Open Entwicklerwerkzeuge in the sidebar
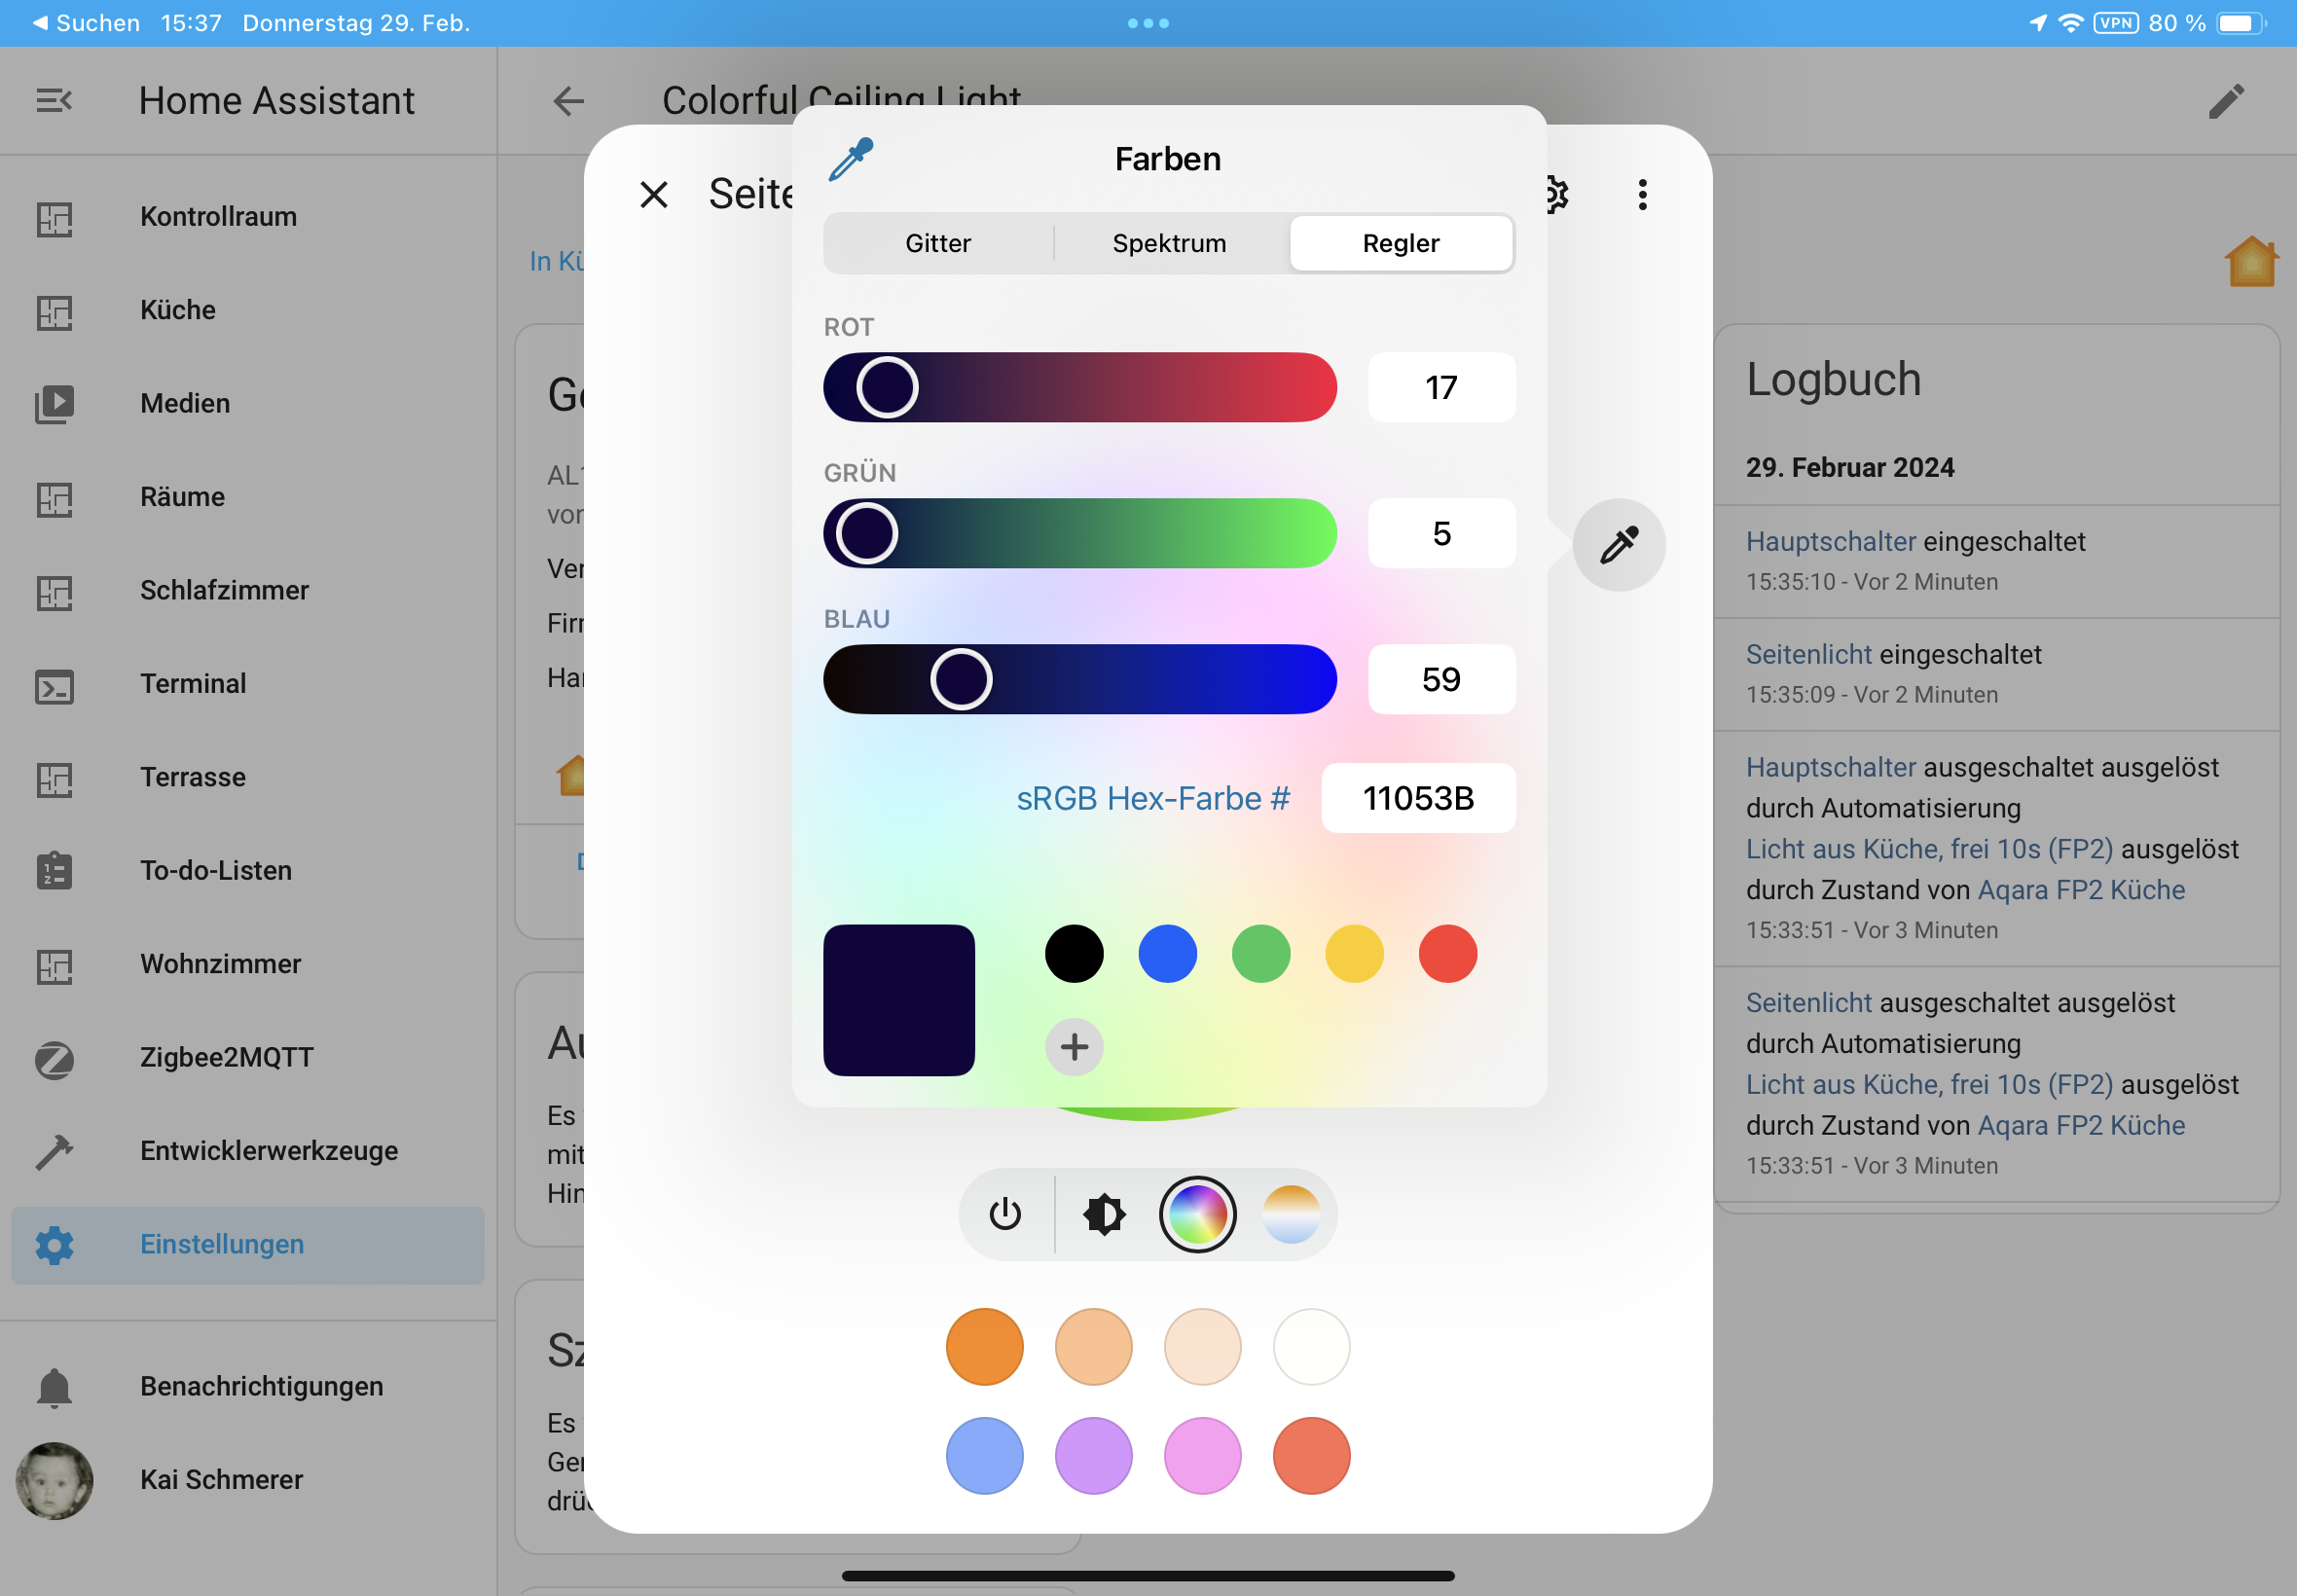2297x1596 pixels. click(268, 1150)
